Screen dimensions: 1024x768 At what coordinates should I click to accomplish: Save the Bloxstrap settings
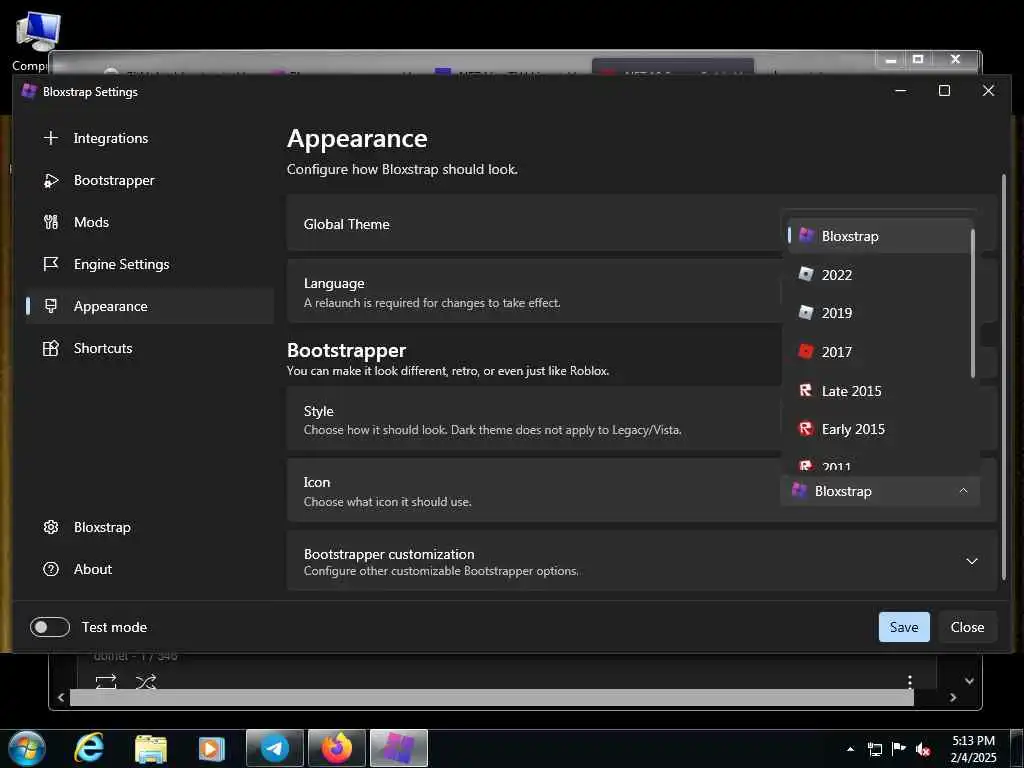pyautogui.click(x=904, y=627)
